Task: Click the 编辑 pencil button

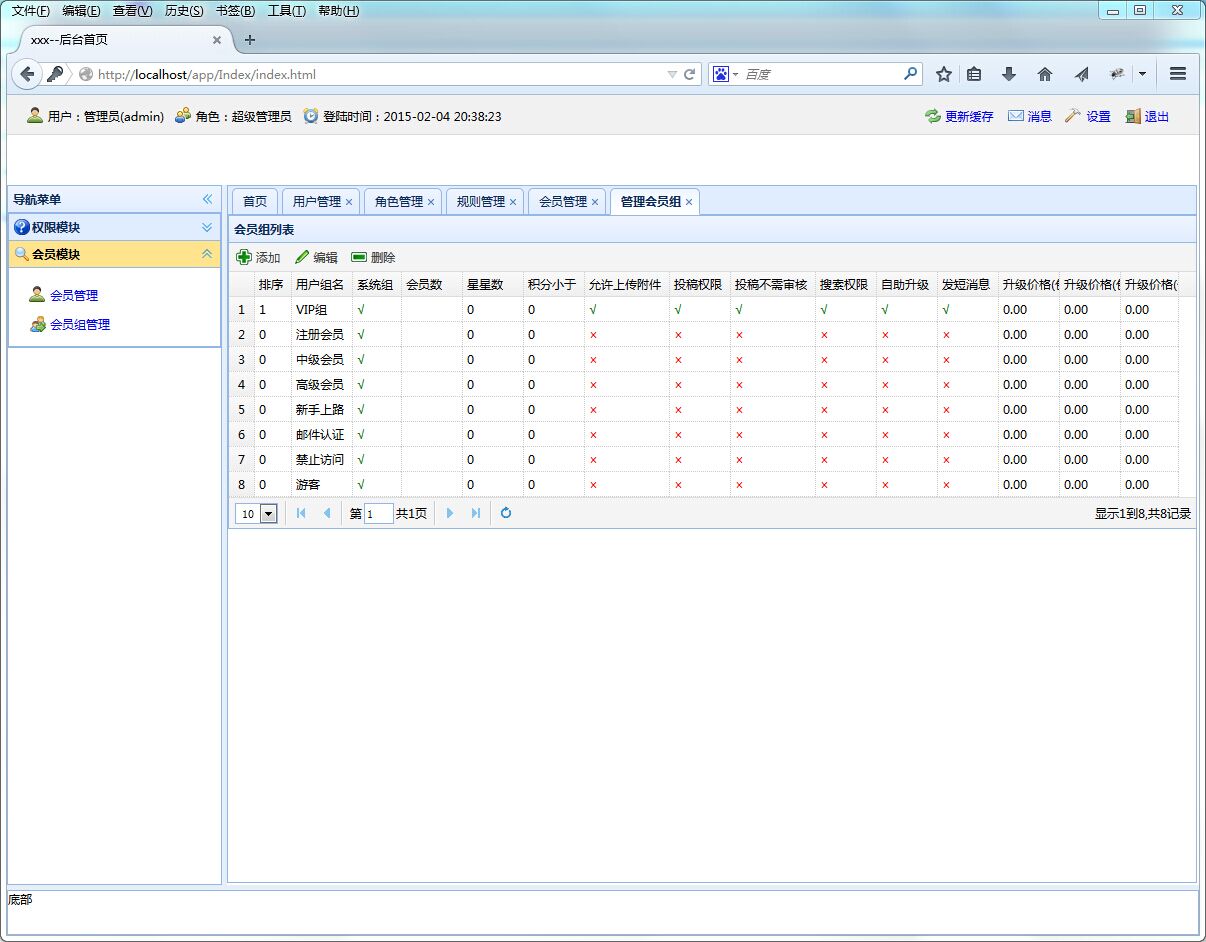Action: pyautogui.click(x=316, y=257)
